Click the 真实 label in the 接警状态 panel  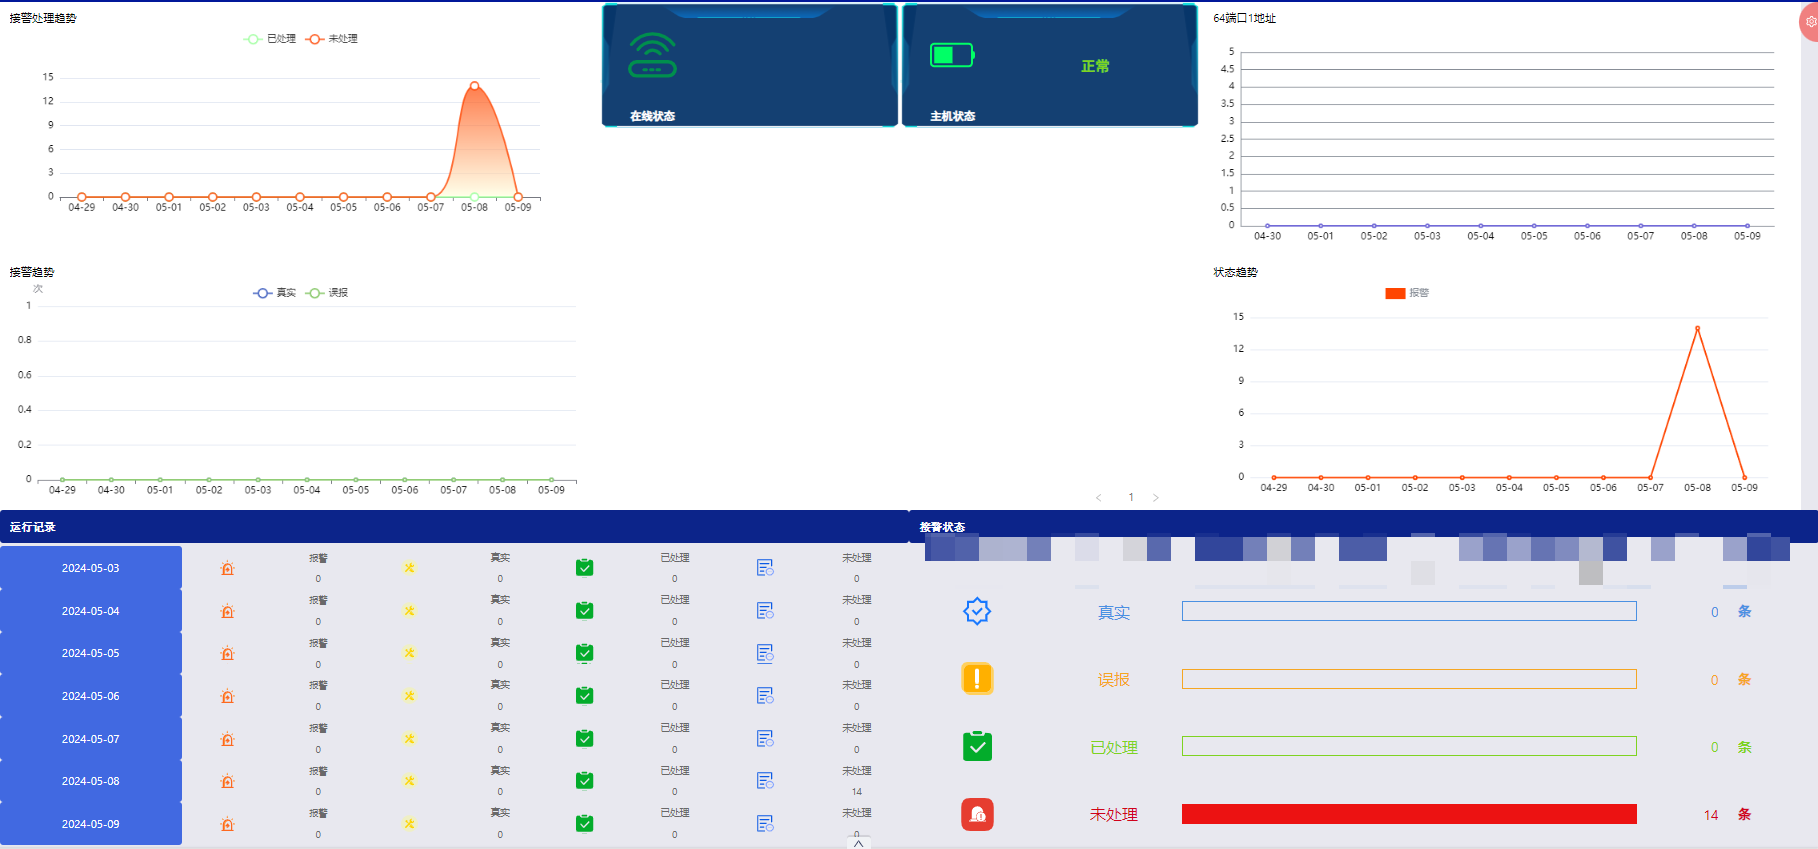tap(1114, 612)
